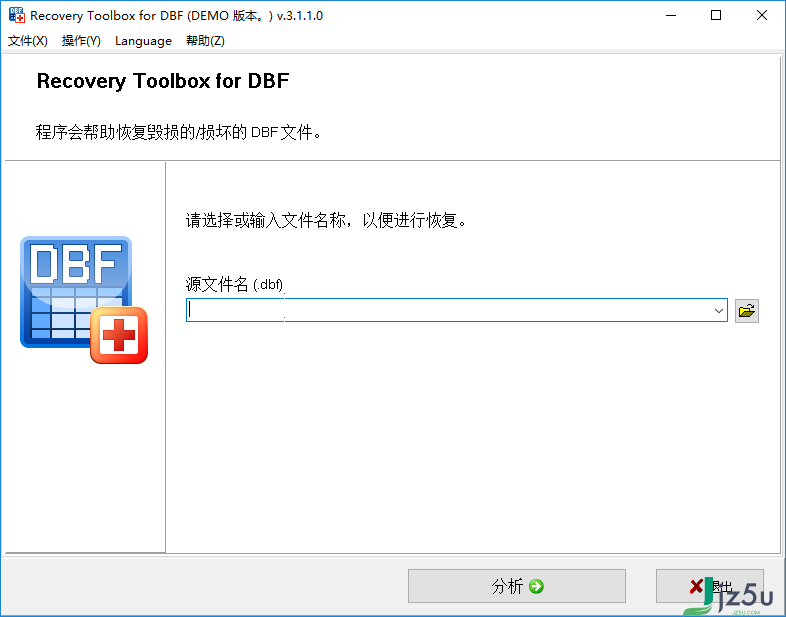Expand the source file name dropdown arrow
The image size is (786, 617).
pos(718,311)
